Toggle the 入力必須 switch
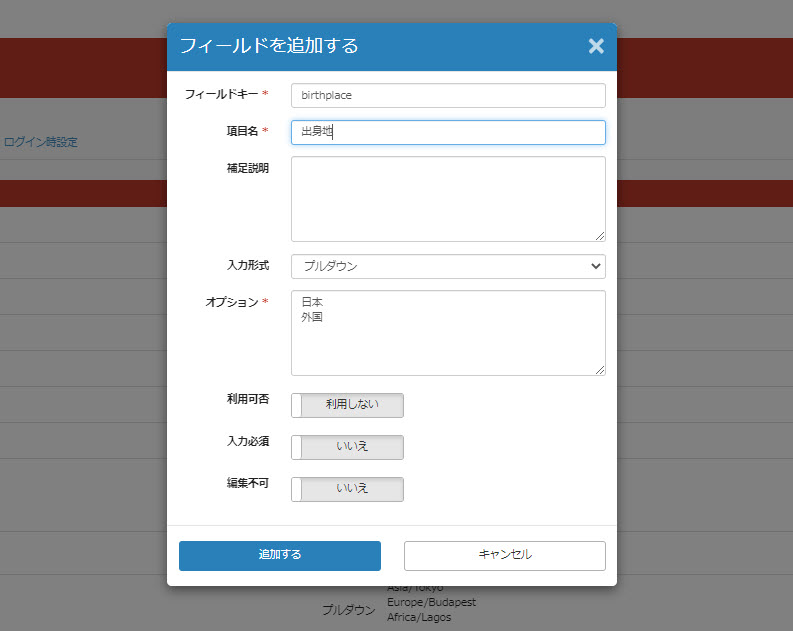This screenshot has width=793, height=631. (347, 447)
